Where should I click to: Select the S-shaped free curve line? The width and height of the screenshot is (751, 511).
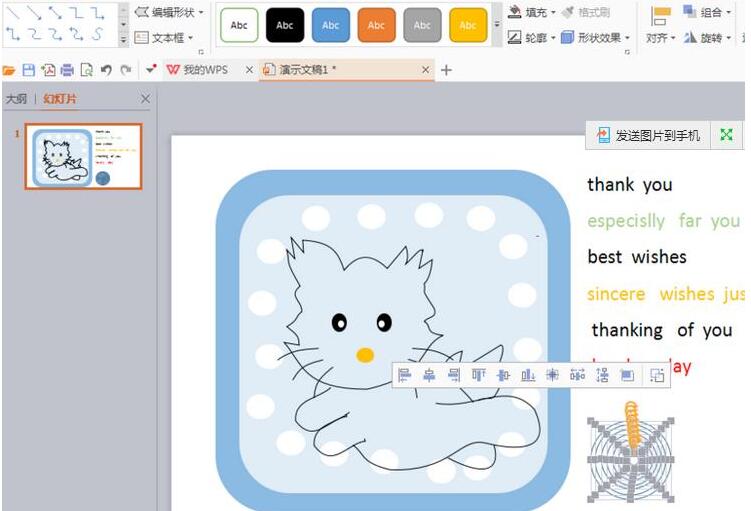pos(97,34)
